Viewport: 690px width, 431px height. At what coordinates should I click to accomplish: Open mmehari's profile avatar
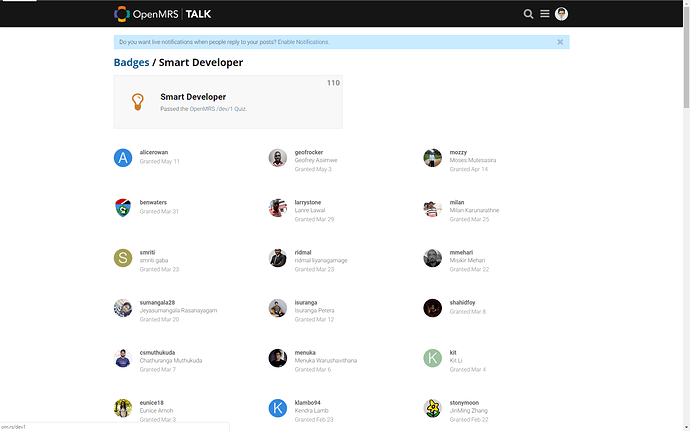(433, 258)
